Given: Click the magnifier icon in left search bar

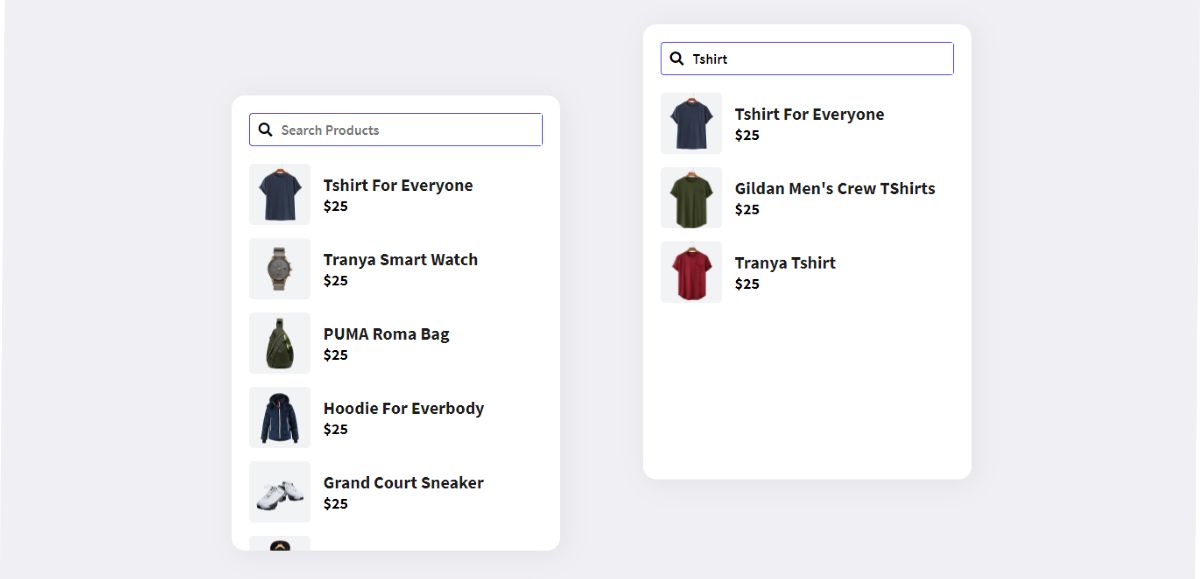Looking at the screenshot, I should (265, 129).
